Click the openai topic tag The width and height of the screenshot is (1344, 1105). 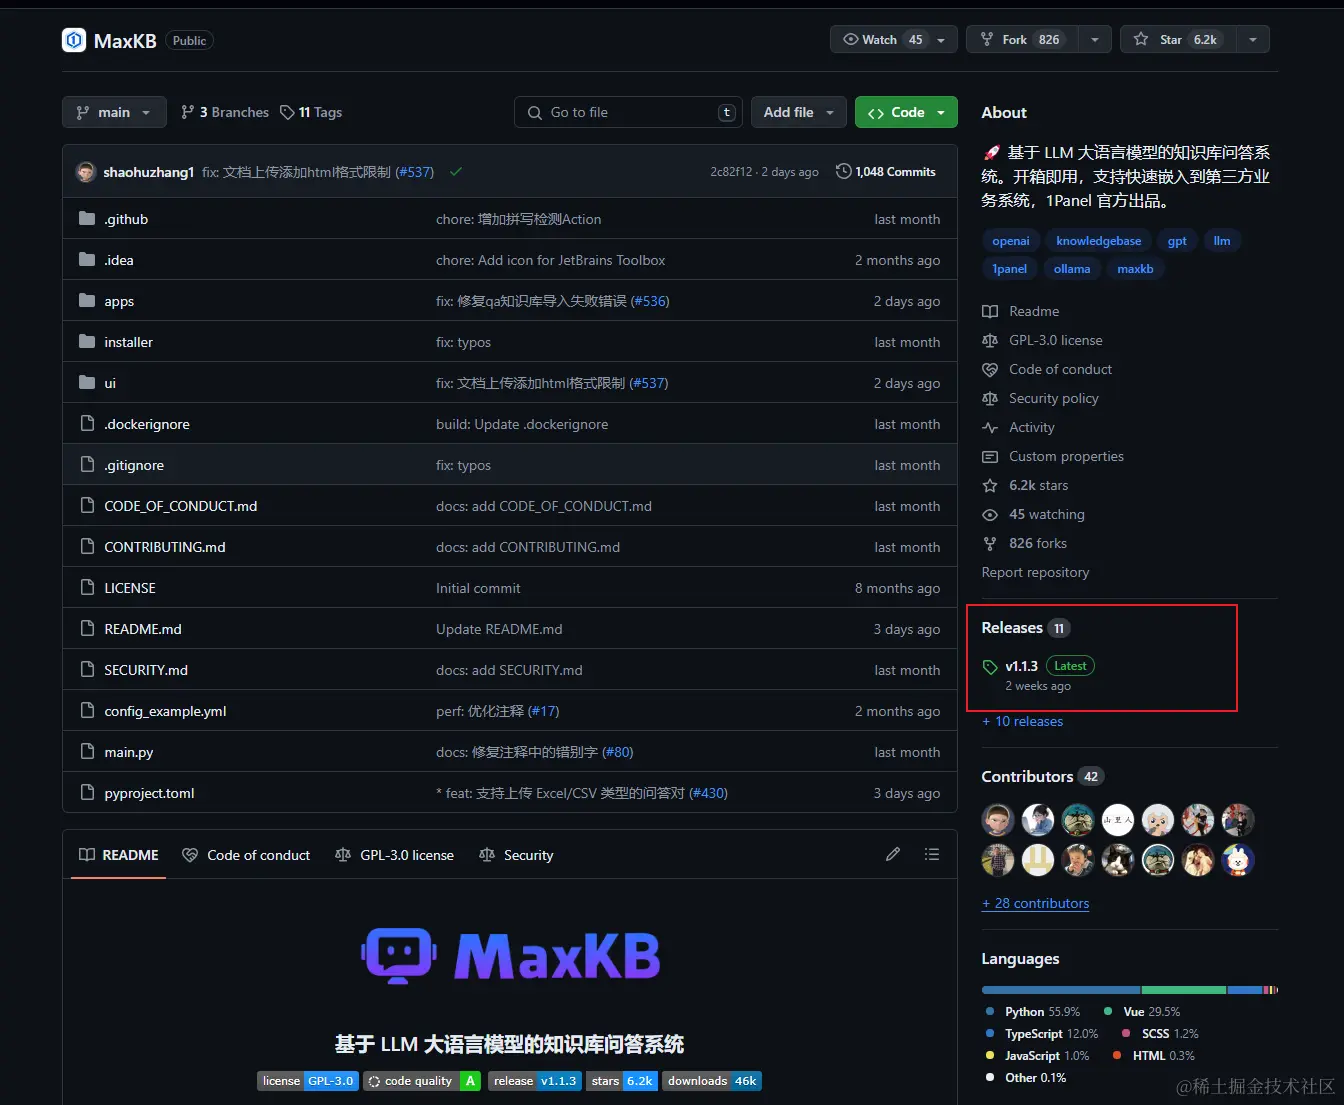(x=1011, y=241)
